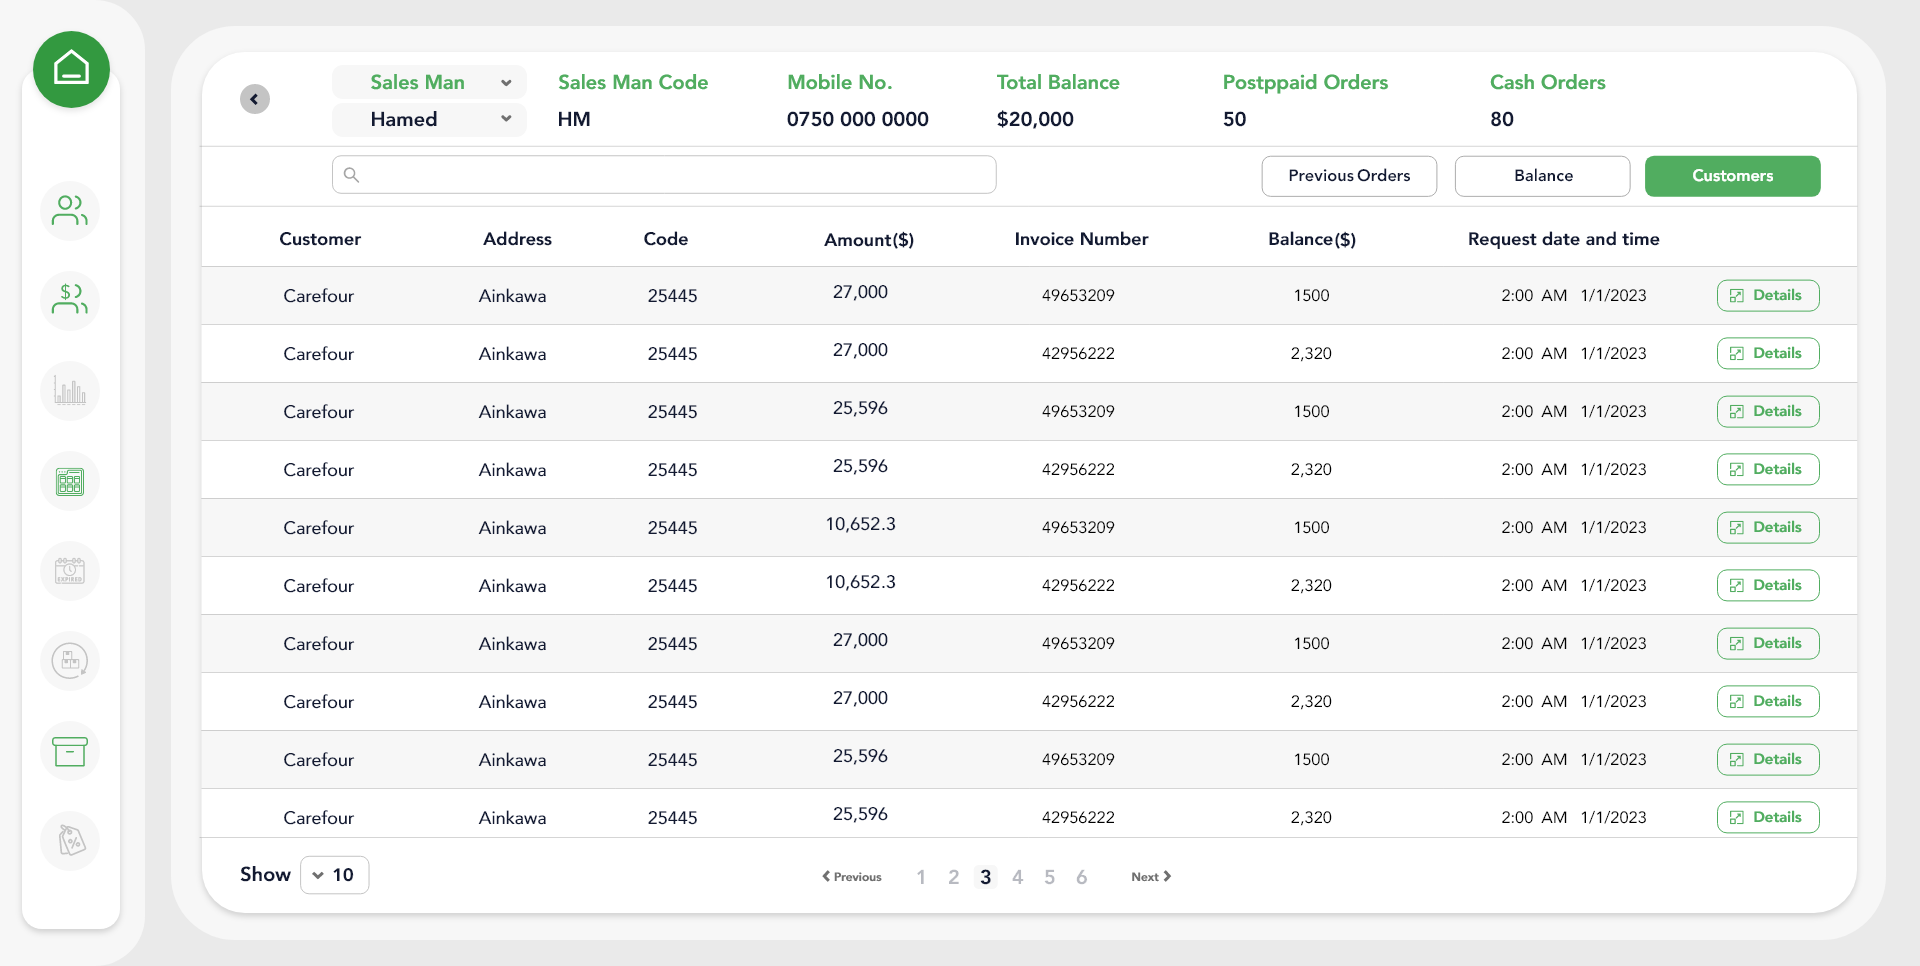Switch to Customers tab
The image size is (1920, 966).
(x=1733, y=176)
